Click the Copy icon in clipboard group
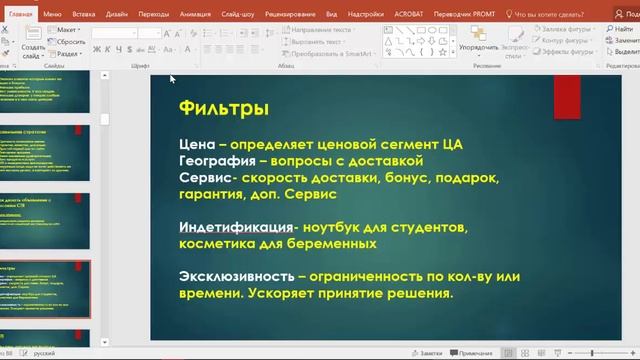The height and width of the screenshot is (360, 640). (x=5, y=42)
